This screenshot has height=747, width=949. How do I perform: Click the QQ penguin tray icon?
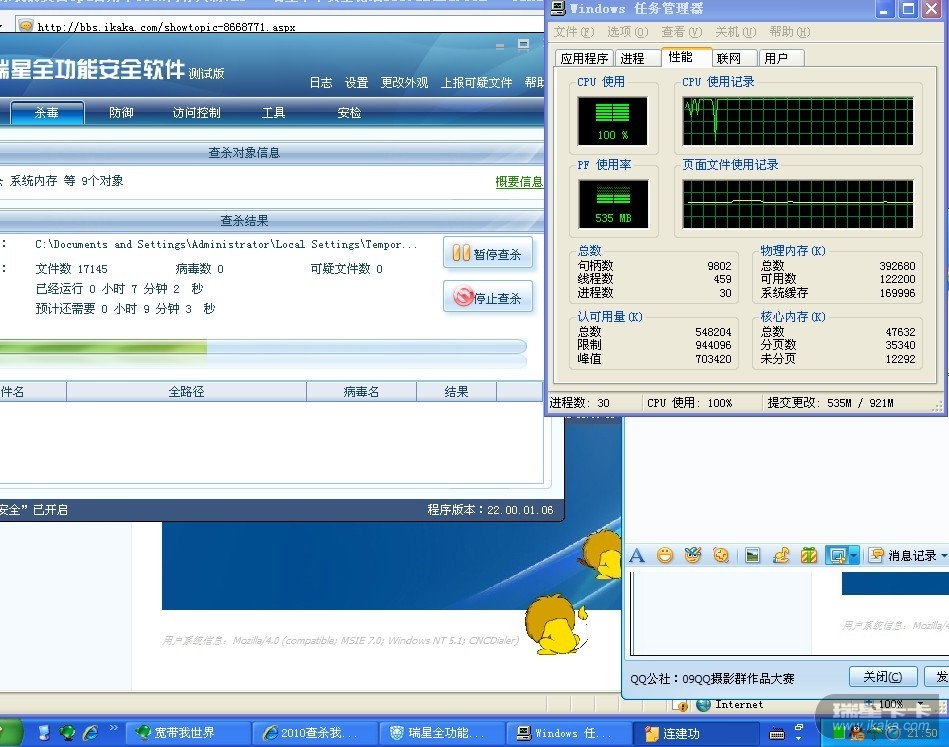coord(857,733)
